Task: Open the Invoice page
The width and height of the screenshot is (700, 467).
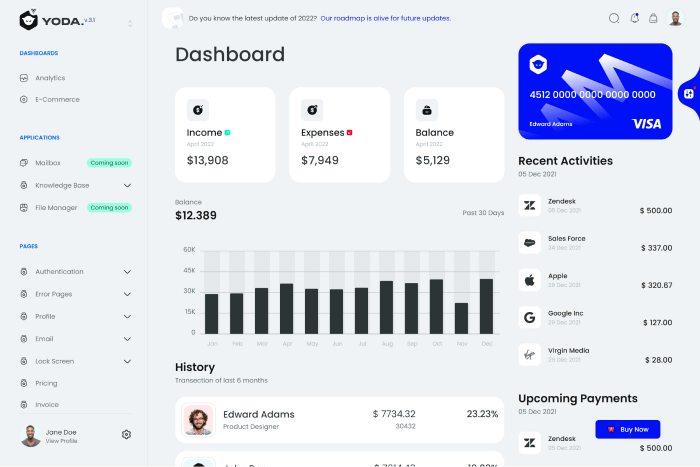Action: 47,404
